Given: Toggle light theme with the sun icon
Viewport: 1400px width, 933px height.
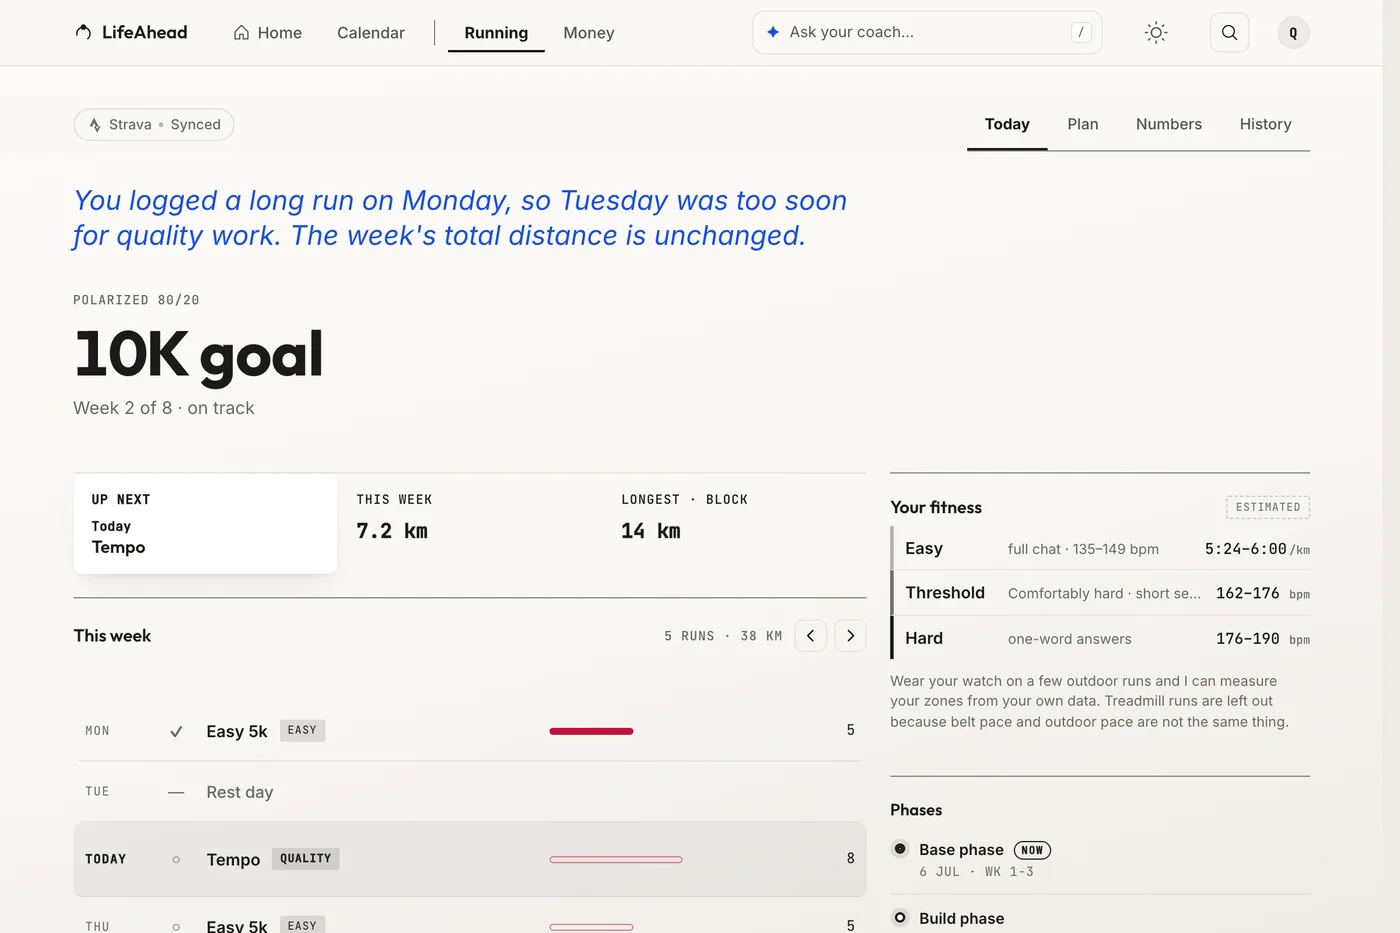Looking at the screenshot, I should 1156,33.
